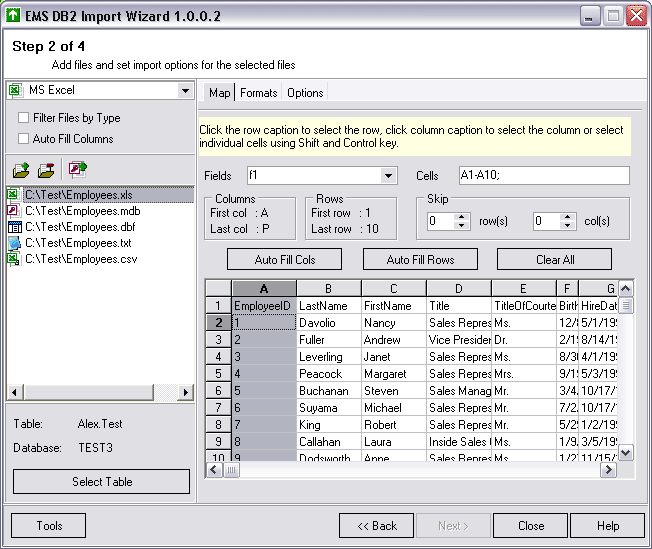
Task: Open Help from the bottom bar
Action: pos(608,526)
